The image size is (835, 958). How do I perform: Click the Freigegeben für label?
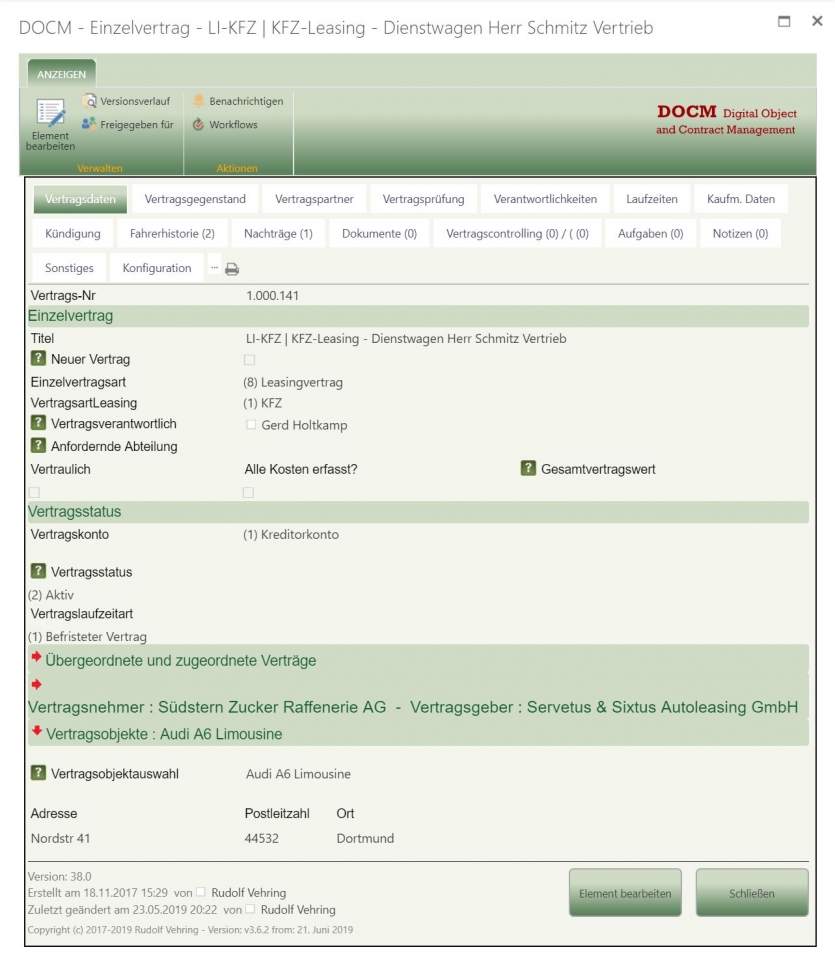click(x=137, y=124)
